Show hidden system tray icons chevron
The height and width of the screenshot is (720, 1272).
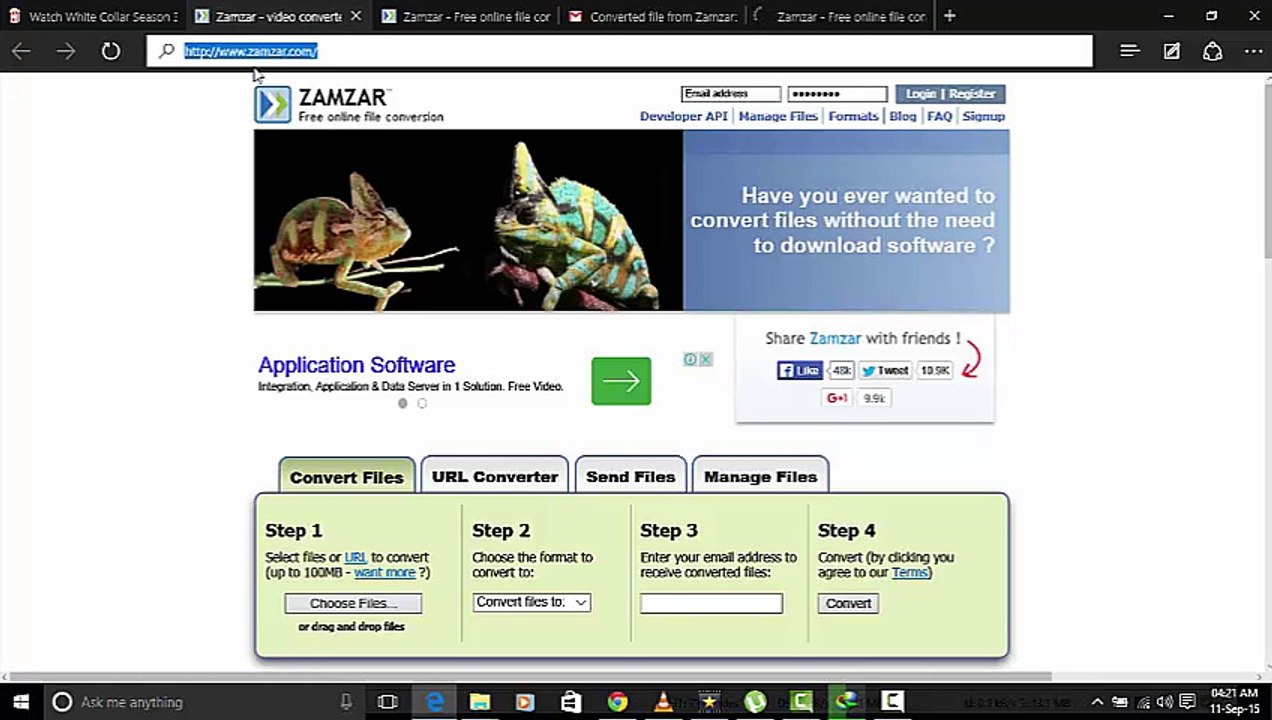(x=1097, y=702)
